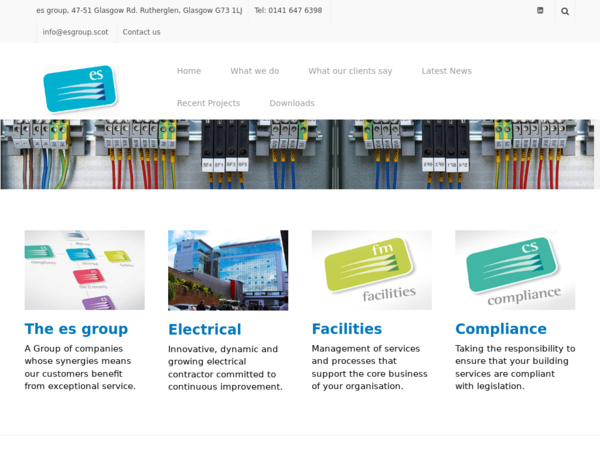Click the text 'A Group of companies'
600x450 pixels.
73,349
